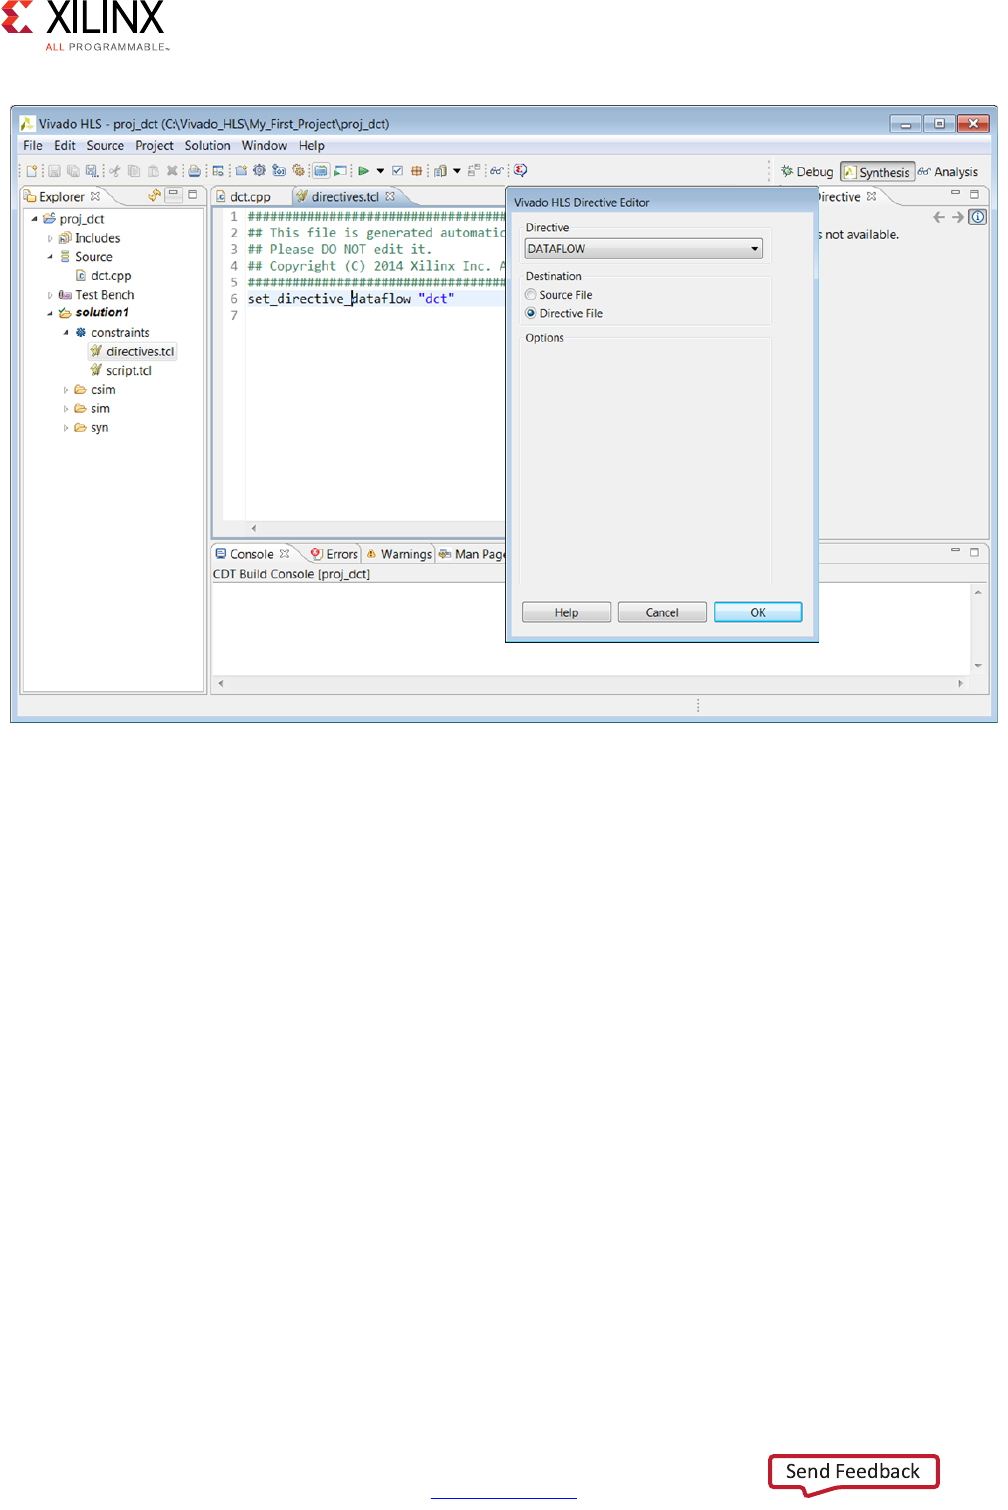Click the New Solution folder icon in toolbar
This screenshot has width=1008, height=1510.
241,171
